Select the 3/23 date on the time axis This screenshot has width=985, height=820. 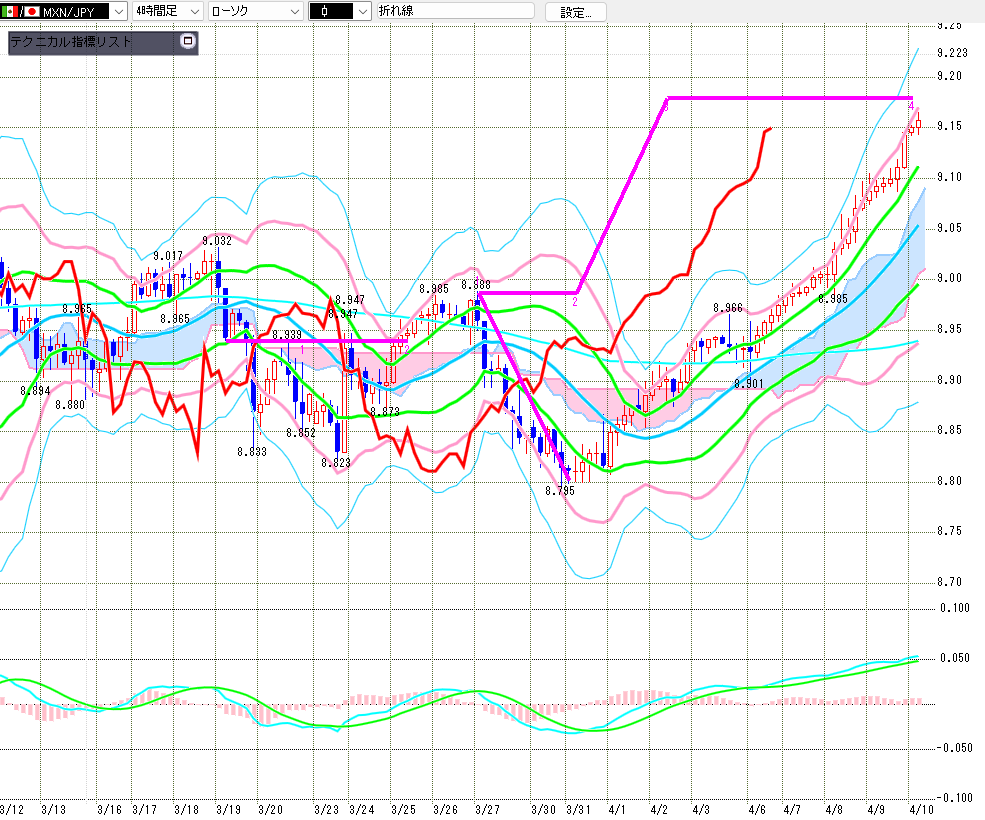(325, 808)
